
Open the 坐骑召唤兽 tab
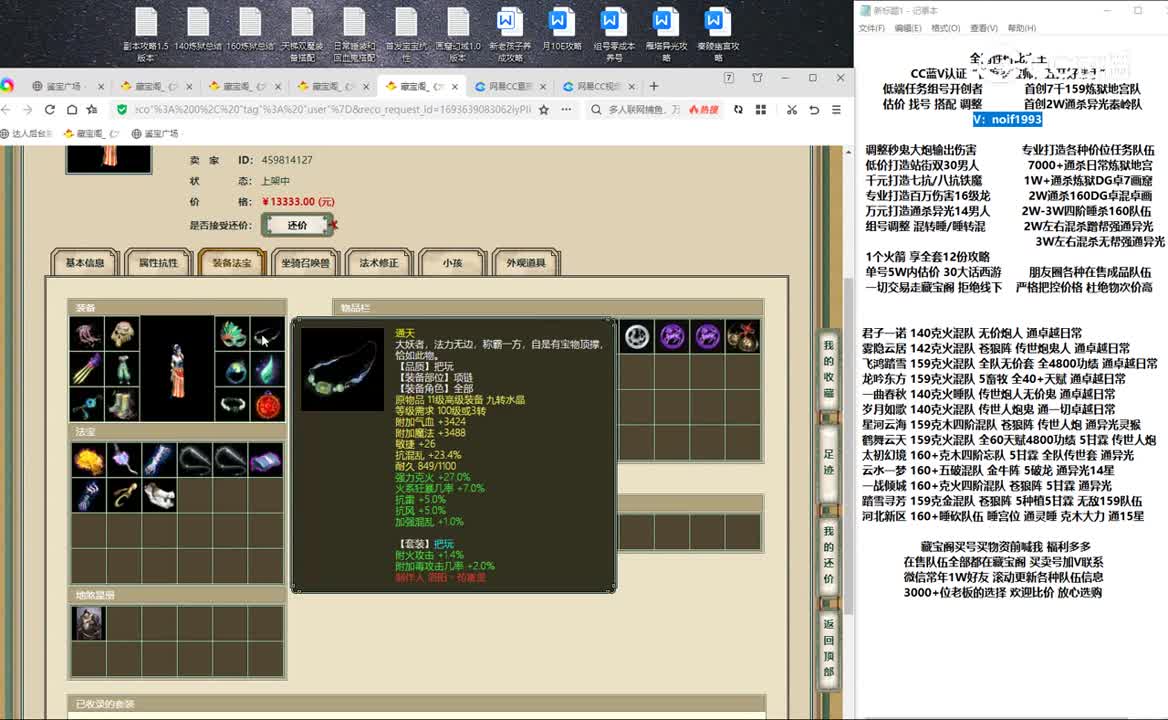[x=305, y=263]
